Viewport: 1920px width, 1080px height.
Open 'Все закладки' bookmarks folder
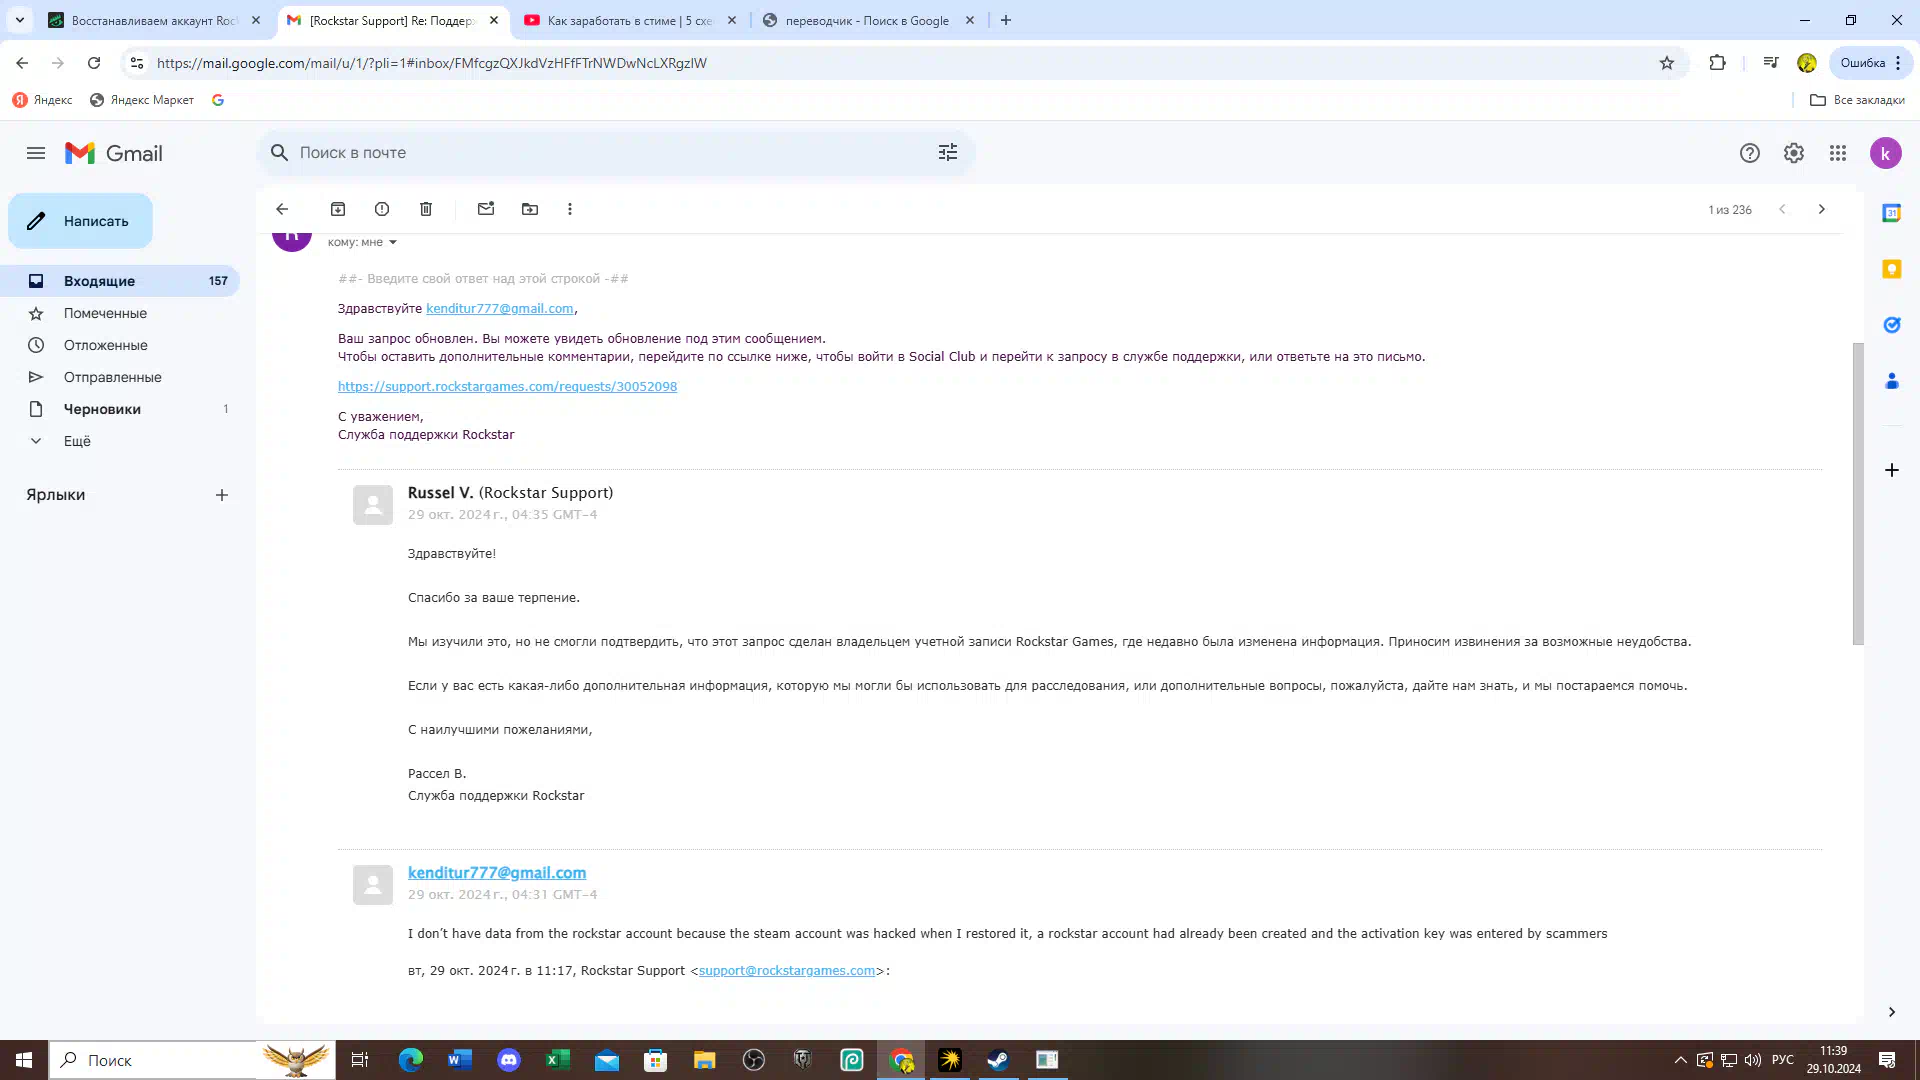pyautogui.click(x=1857, y=100)
